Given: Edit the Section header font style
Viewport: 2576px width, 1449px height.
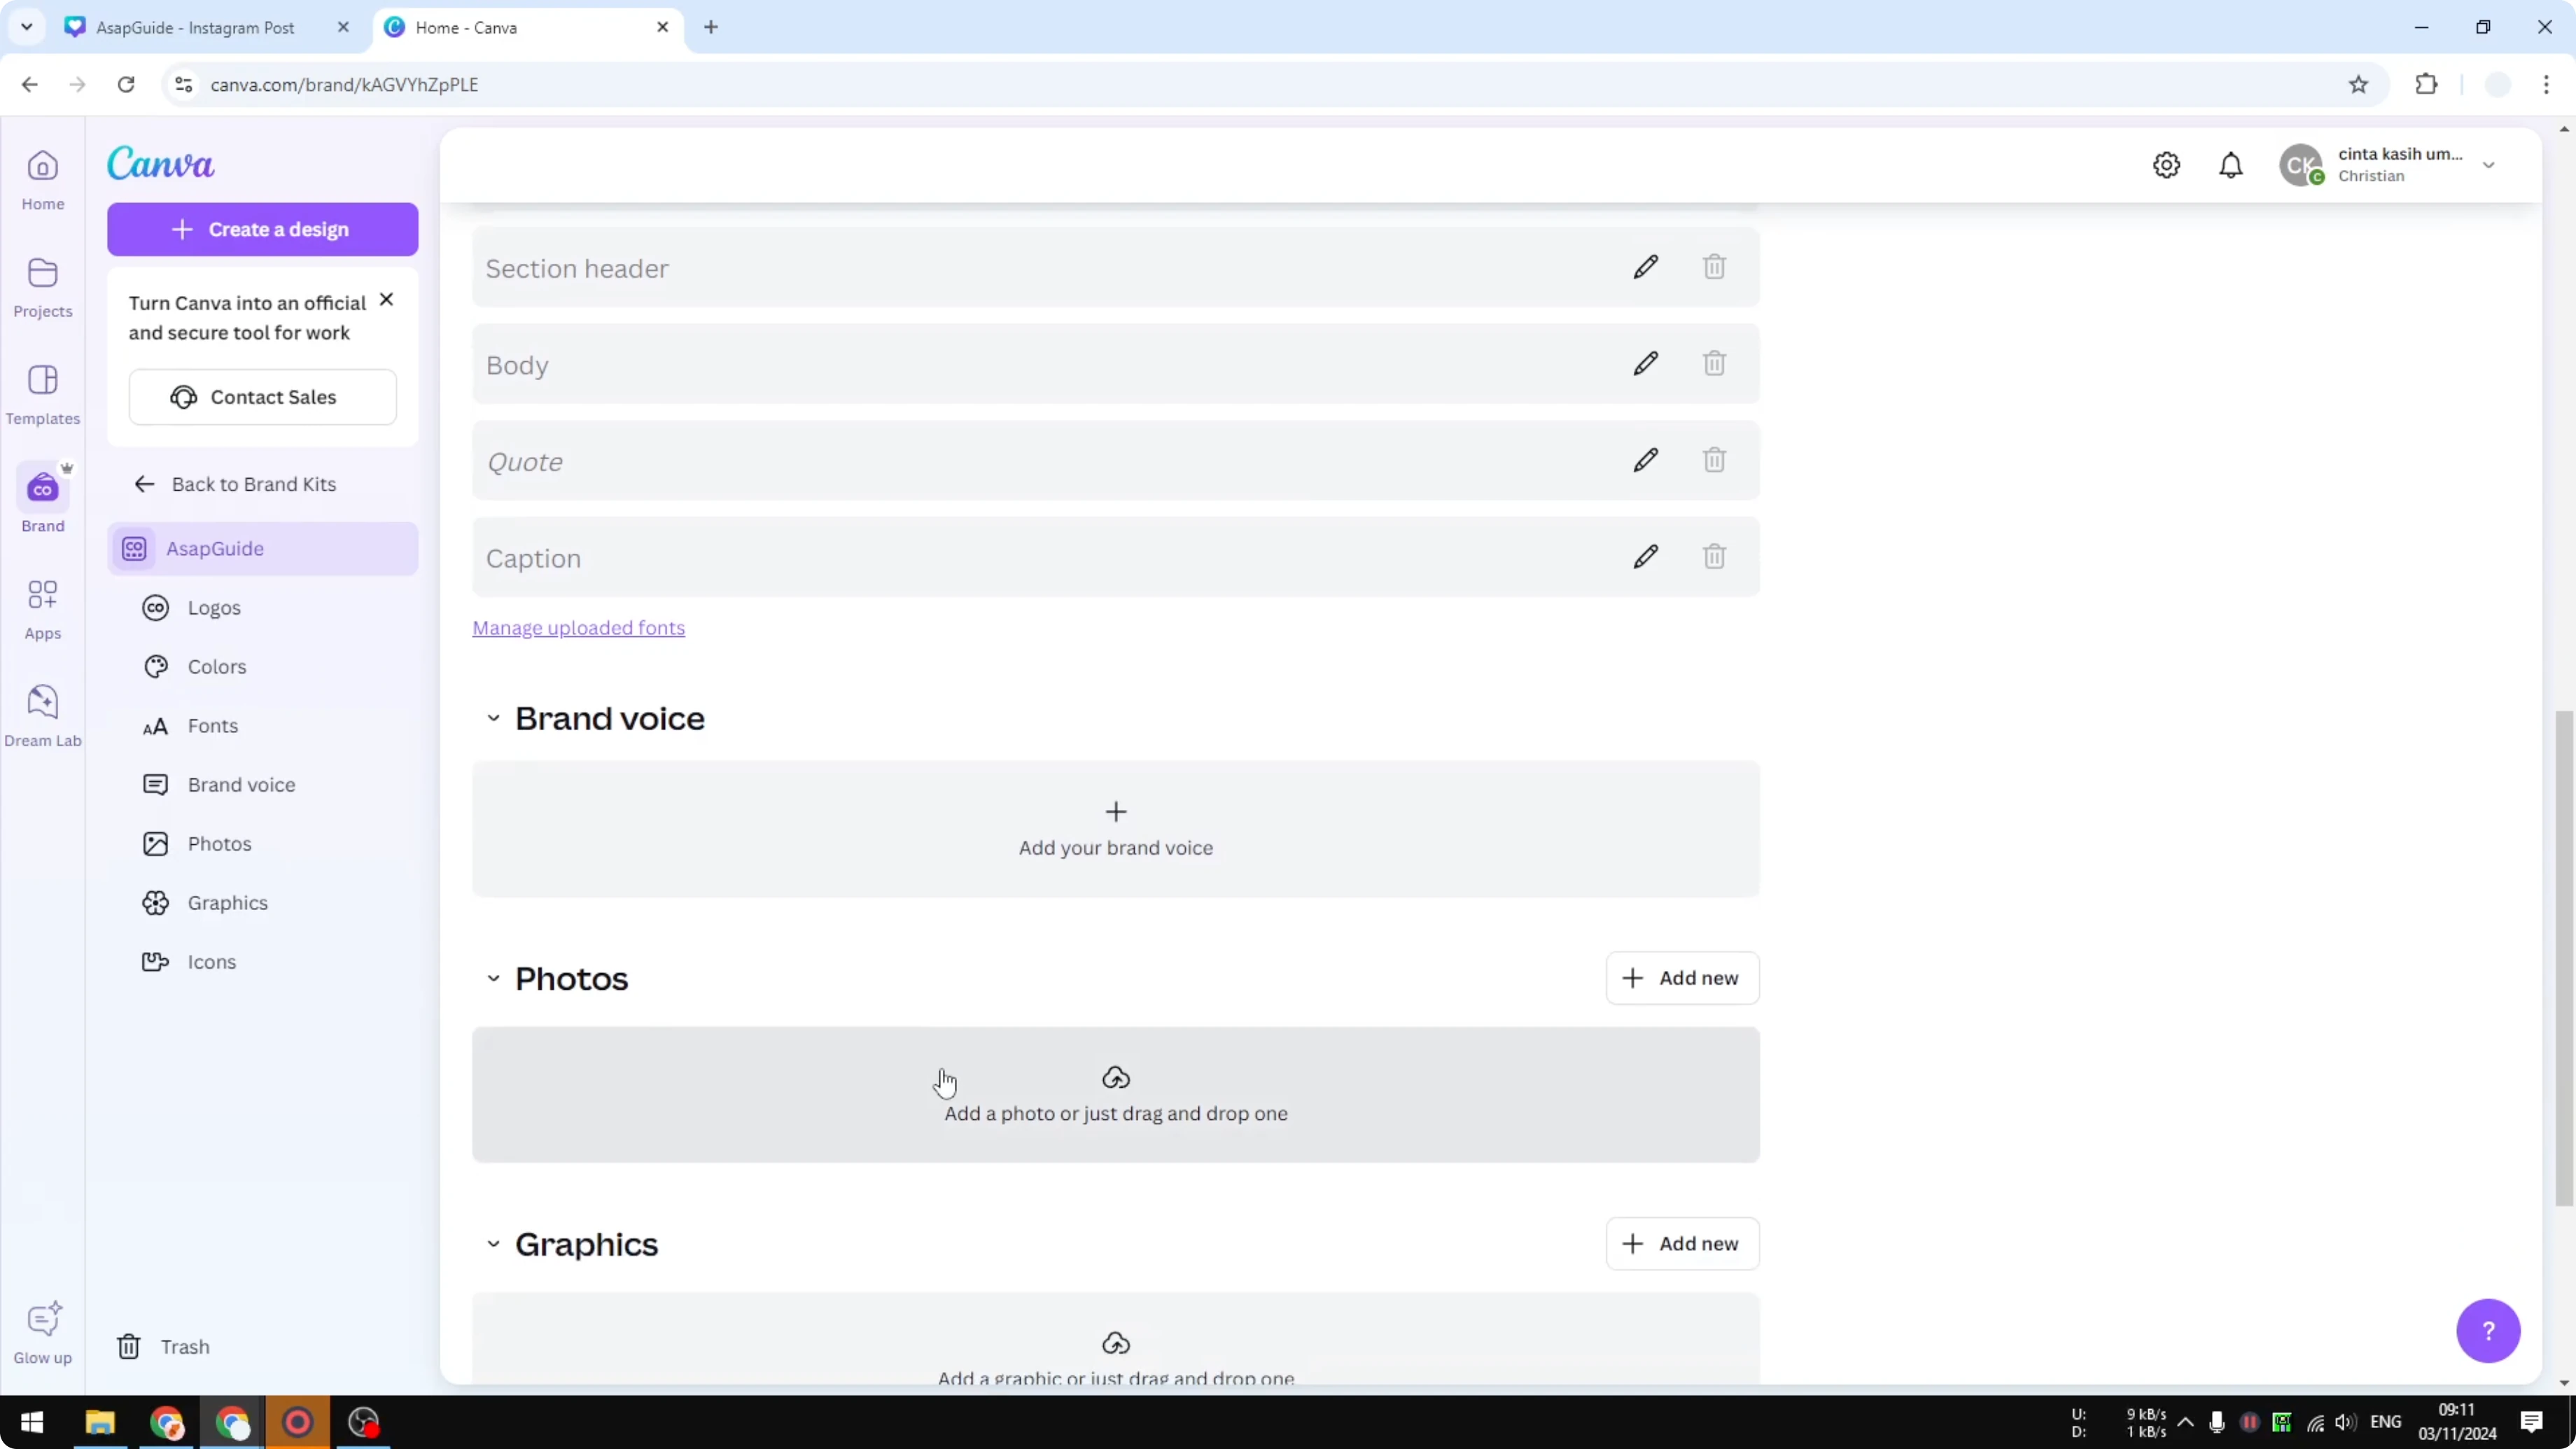Looking at the screenshot, I should (1645, 266).
